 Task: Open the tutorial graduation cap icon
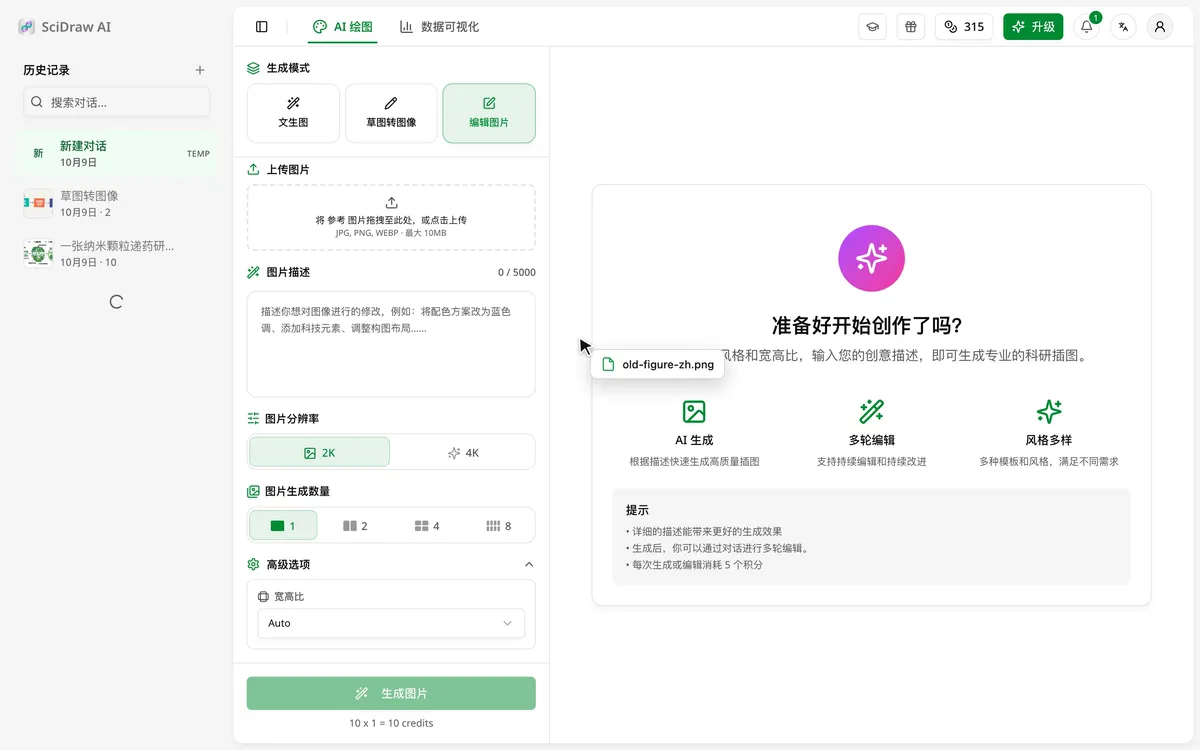coord(872,27)
